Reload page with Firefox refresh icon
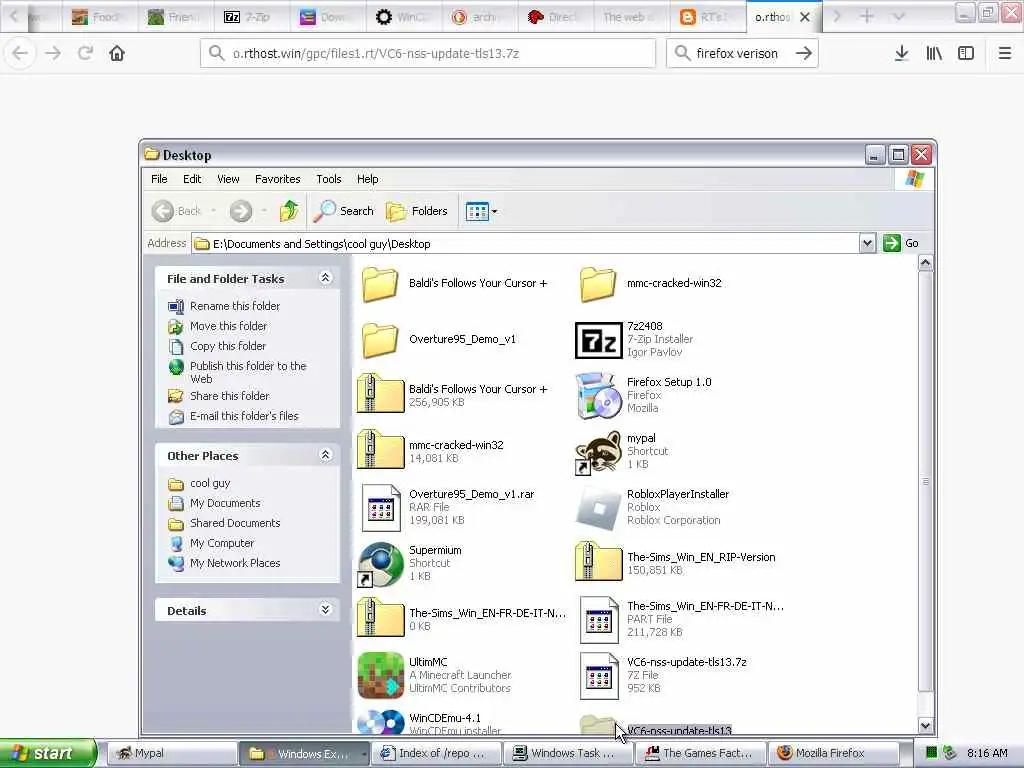1024x768 pixels. click(x=85, y=53)
